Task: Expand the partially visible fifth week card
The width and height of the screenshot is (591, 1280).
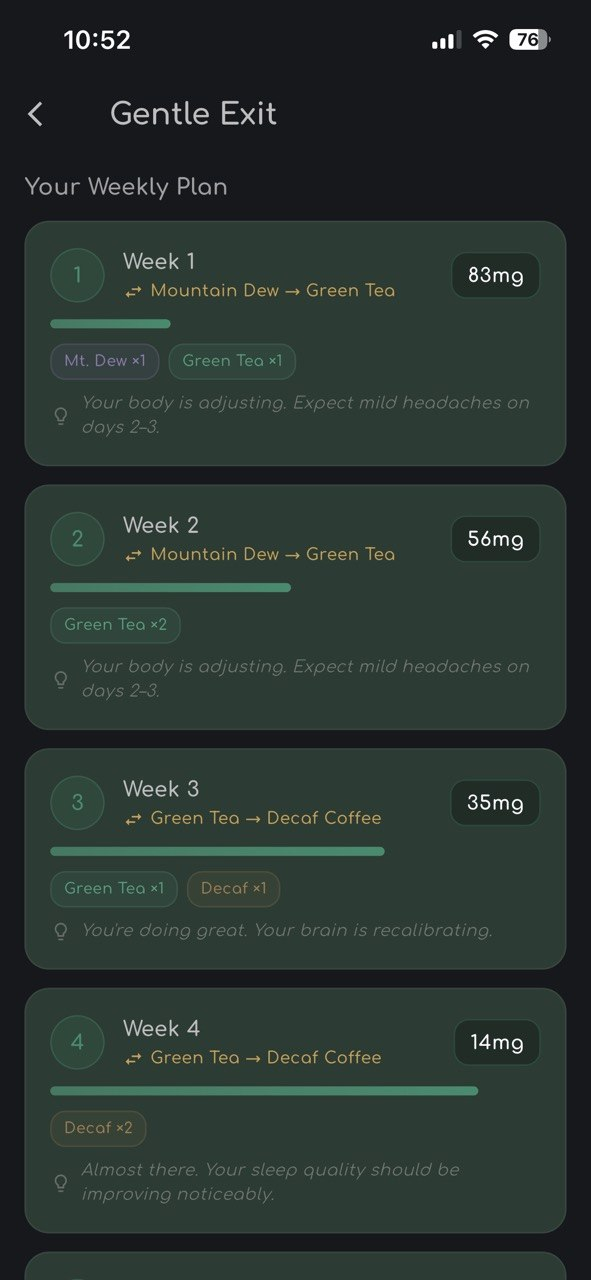Action: pos(295,1270)
